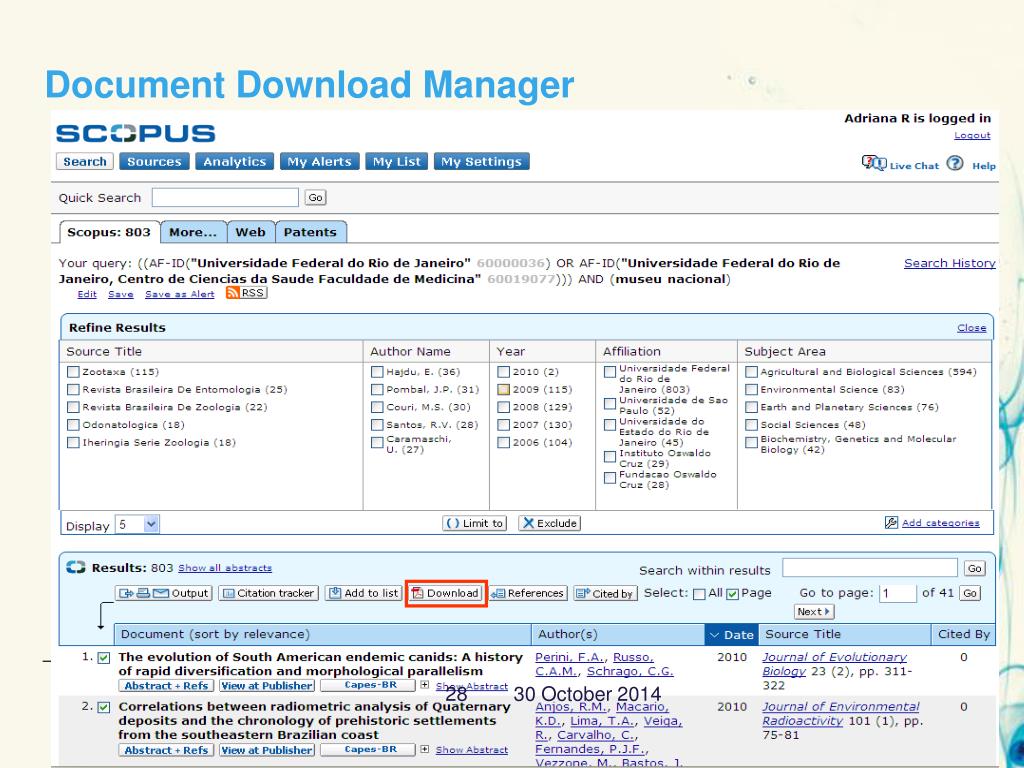Open the Citation tracker
Image resolution: width=1024 pixels, height=768 pixels.
point(268,593)
